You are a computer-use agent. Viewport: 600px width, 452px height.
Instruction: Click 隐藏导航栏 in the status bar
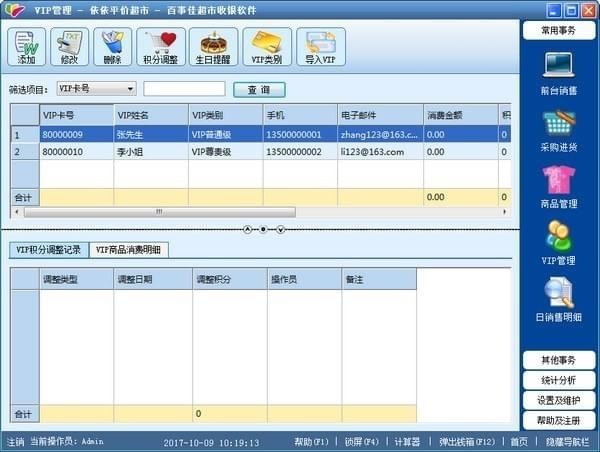(567, 442)
